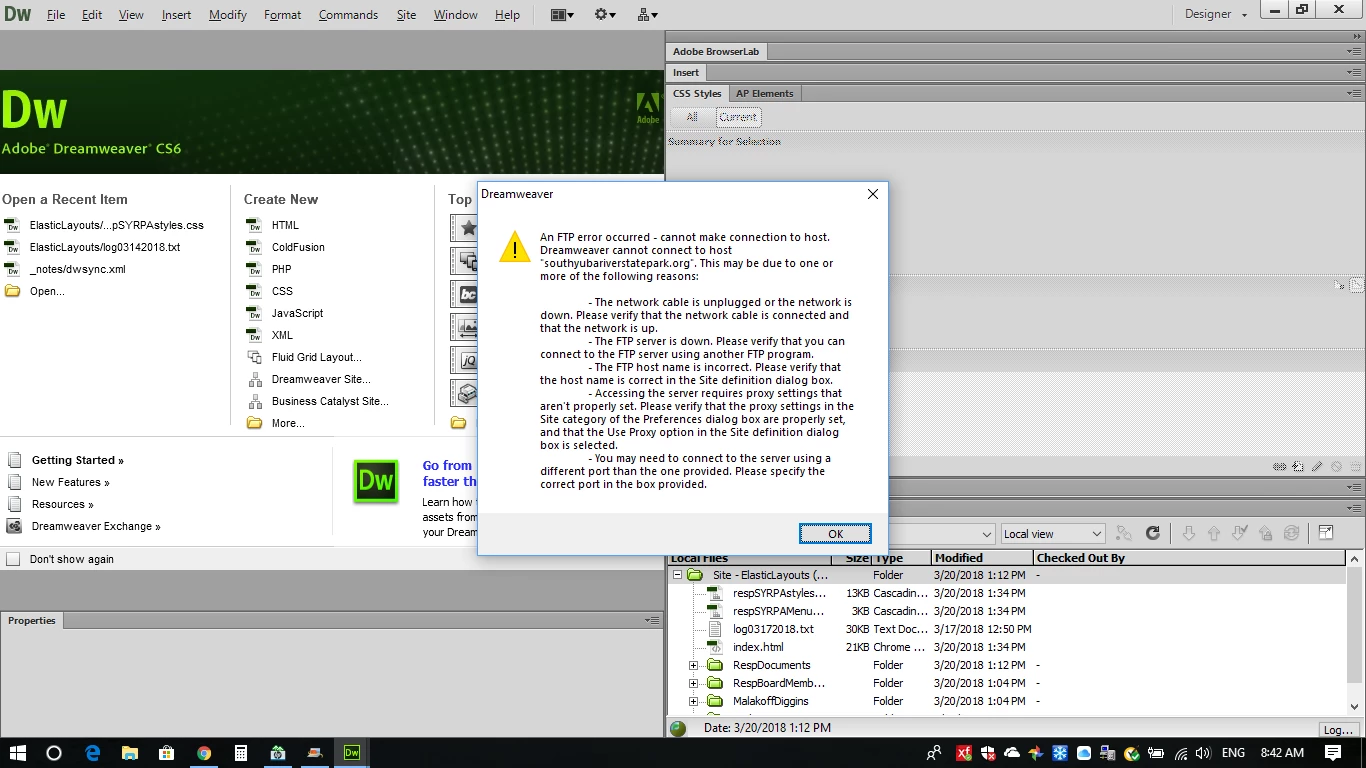Switch to the AP Elements tab
This screenshot has width=1366, height=768.
pos(765,94)
